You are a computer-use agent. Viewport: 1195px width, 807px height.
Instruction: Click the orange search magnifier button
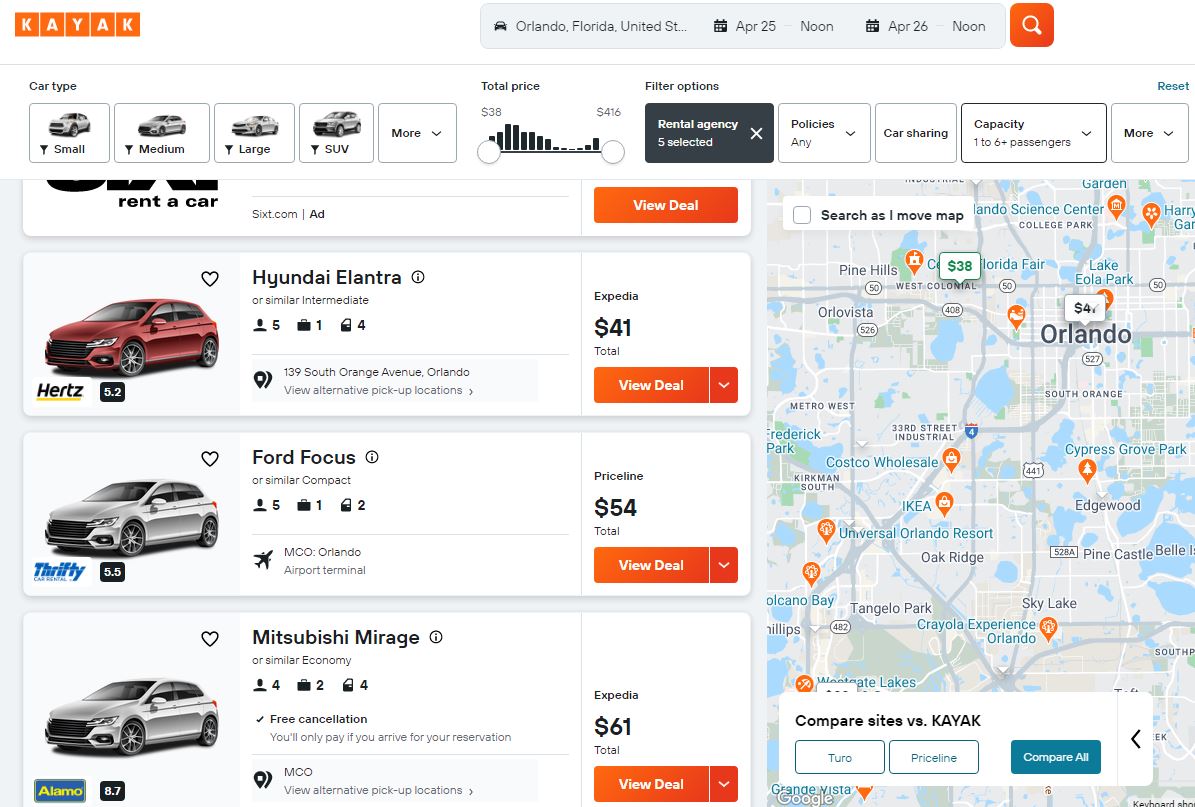click(x=1032, y=25)
